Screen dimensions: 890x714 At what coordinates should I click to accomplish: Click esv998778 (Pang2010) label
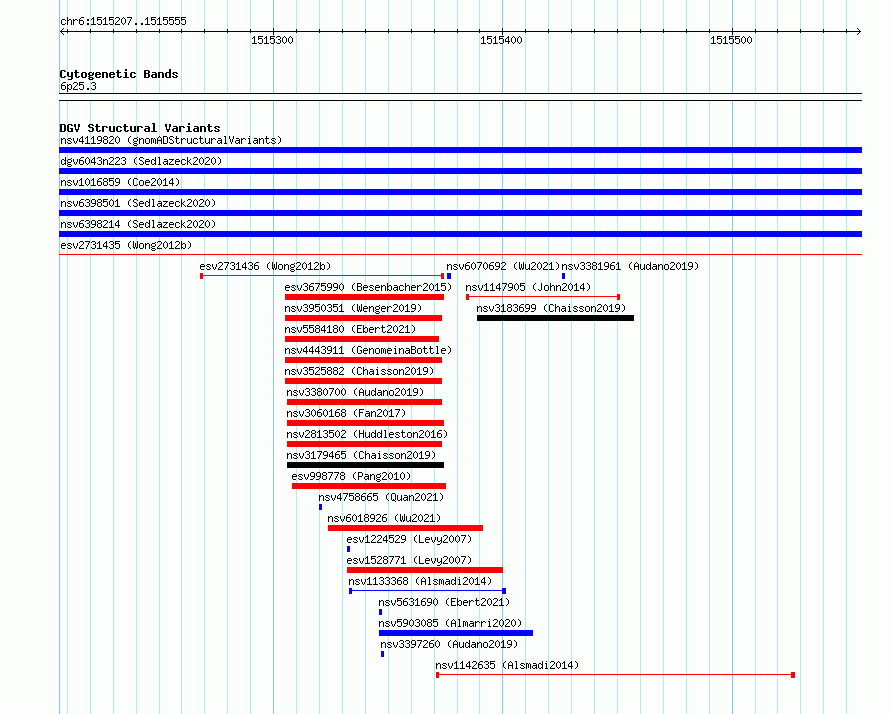351,476
